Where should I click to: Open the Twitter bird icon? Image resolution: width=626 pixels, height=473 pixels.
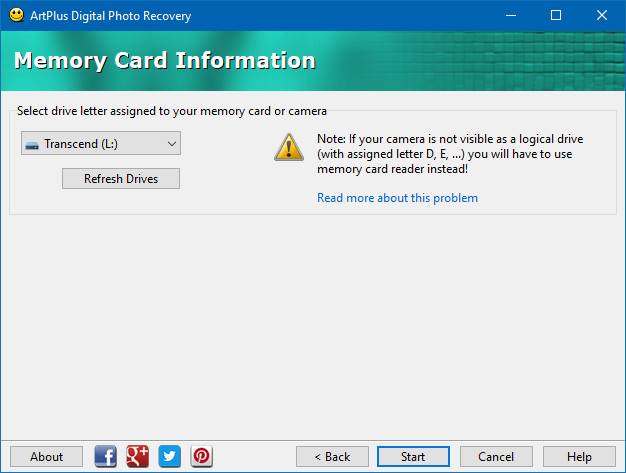click(169, 456)
